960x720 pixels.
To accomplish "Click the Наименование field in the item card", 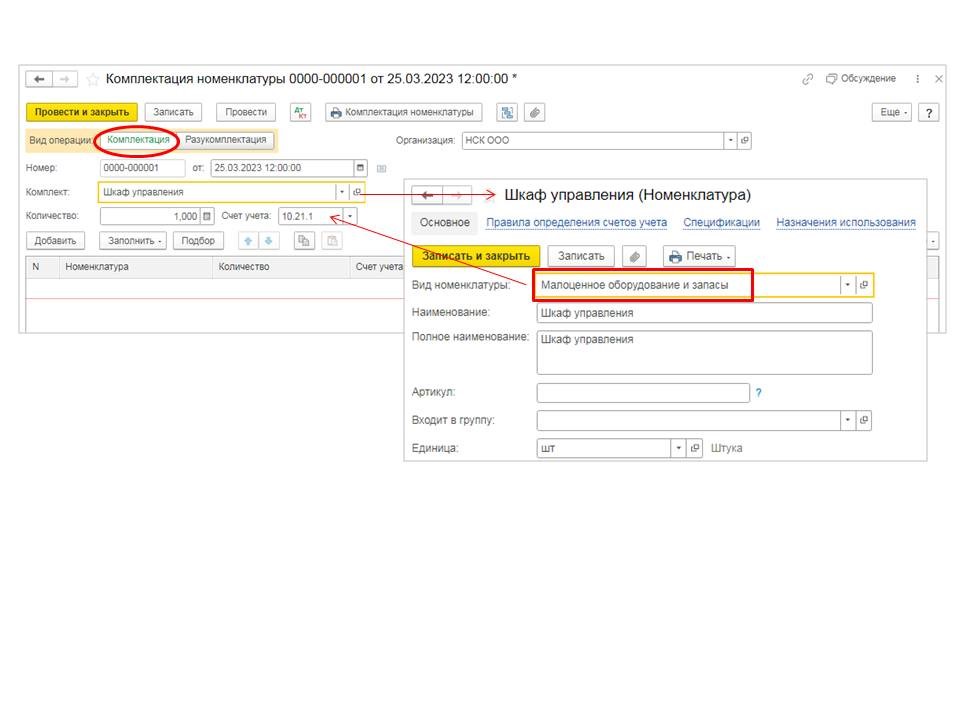I will pyautogui.click(x=704, y=313).
